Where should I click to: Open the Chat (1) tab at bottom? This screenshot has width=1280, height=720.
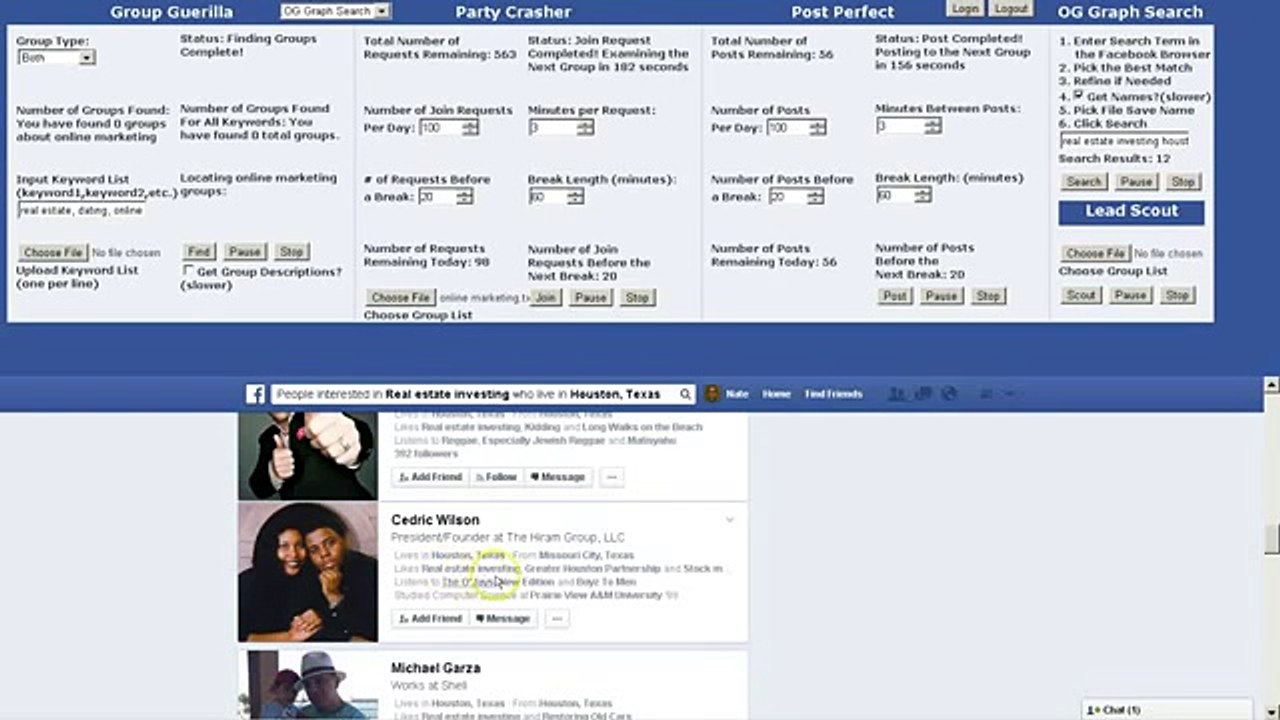[1166, 710]
